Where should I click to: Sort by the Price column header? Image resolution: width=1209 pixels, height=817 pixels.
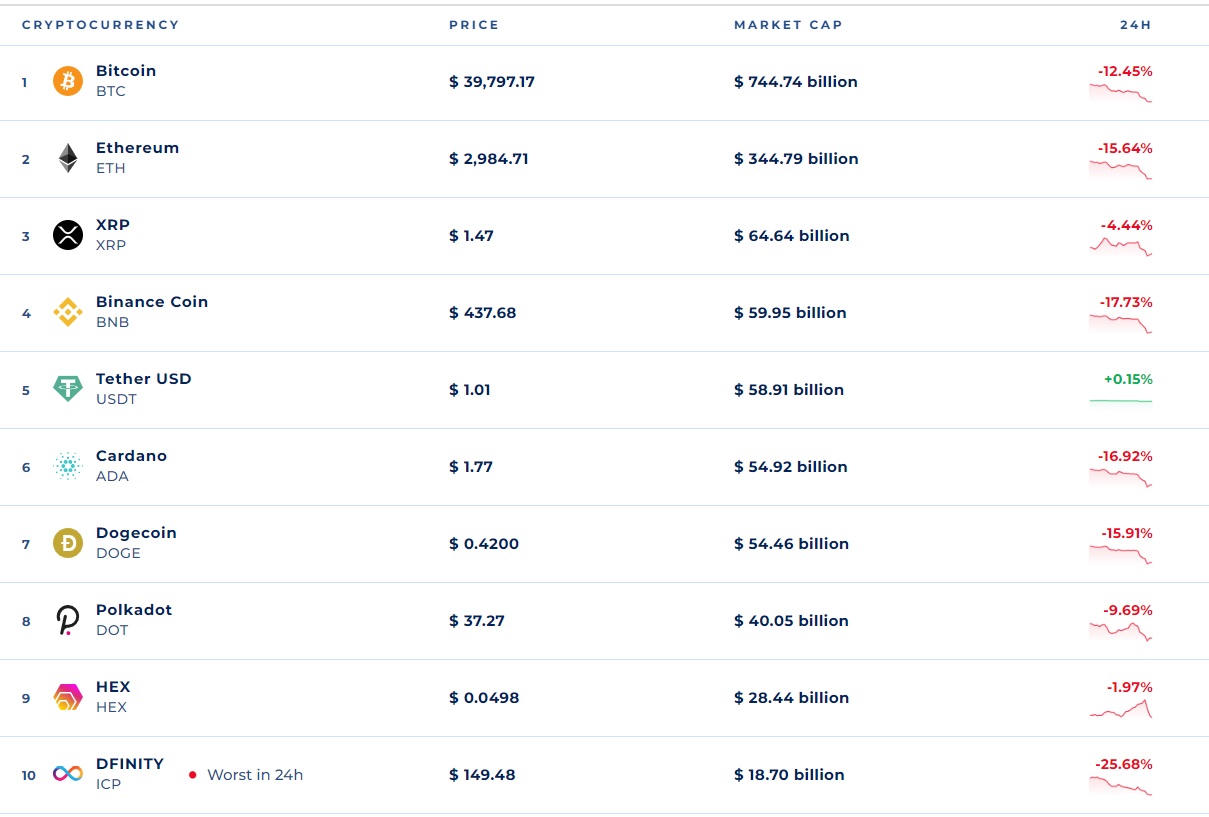click(x=474, y=25)
